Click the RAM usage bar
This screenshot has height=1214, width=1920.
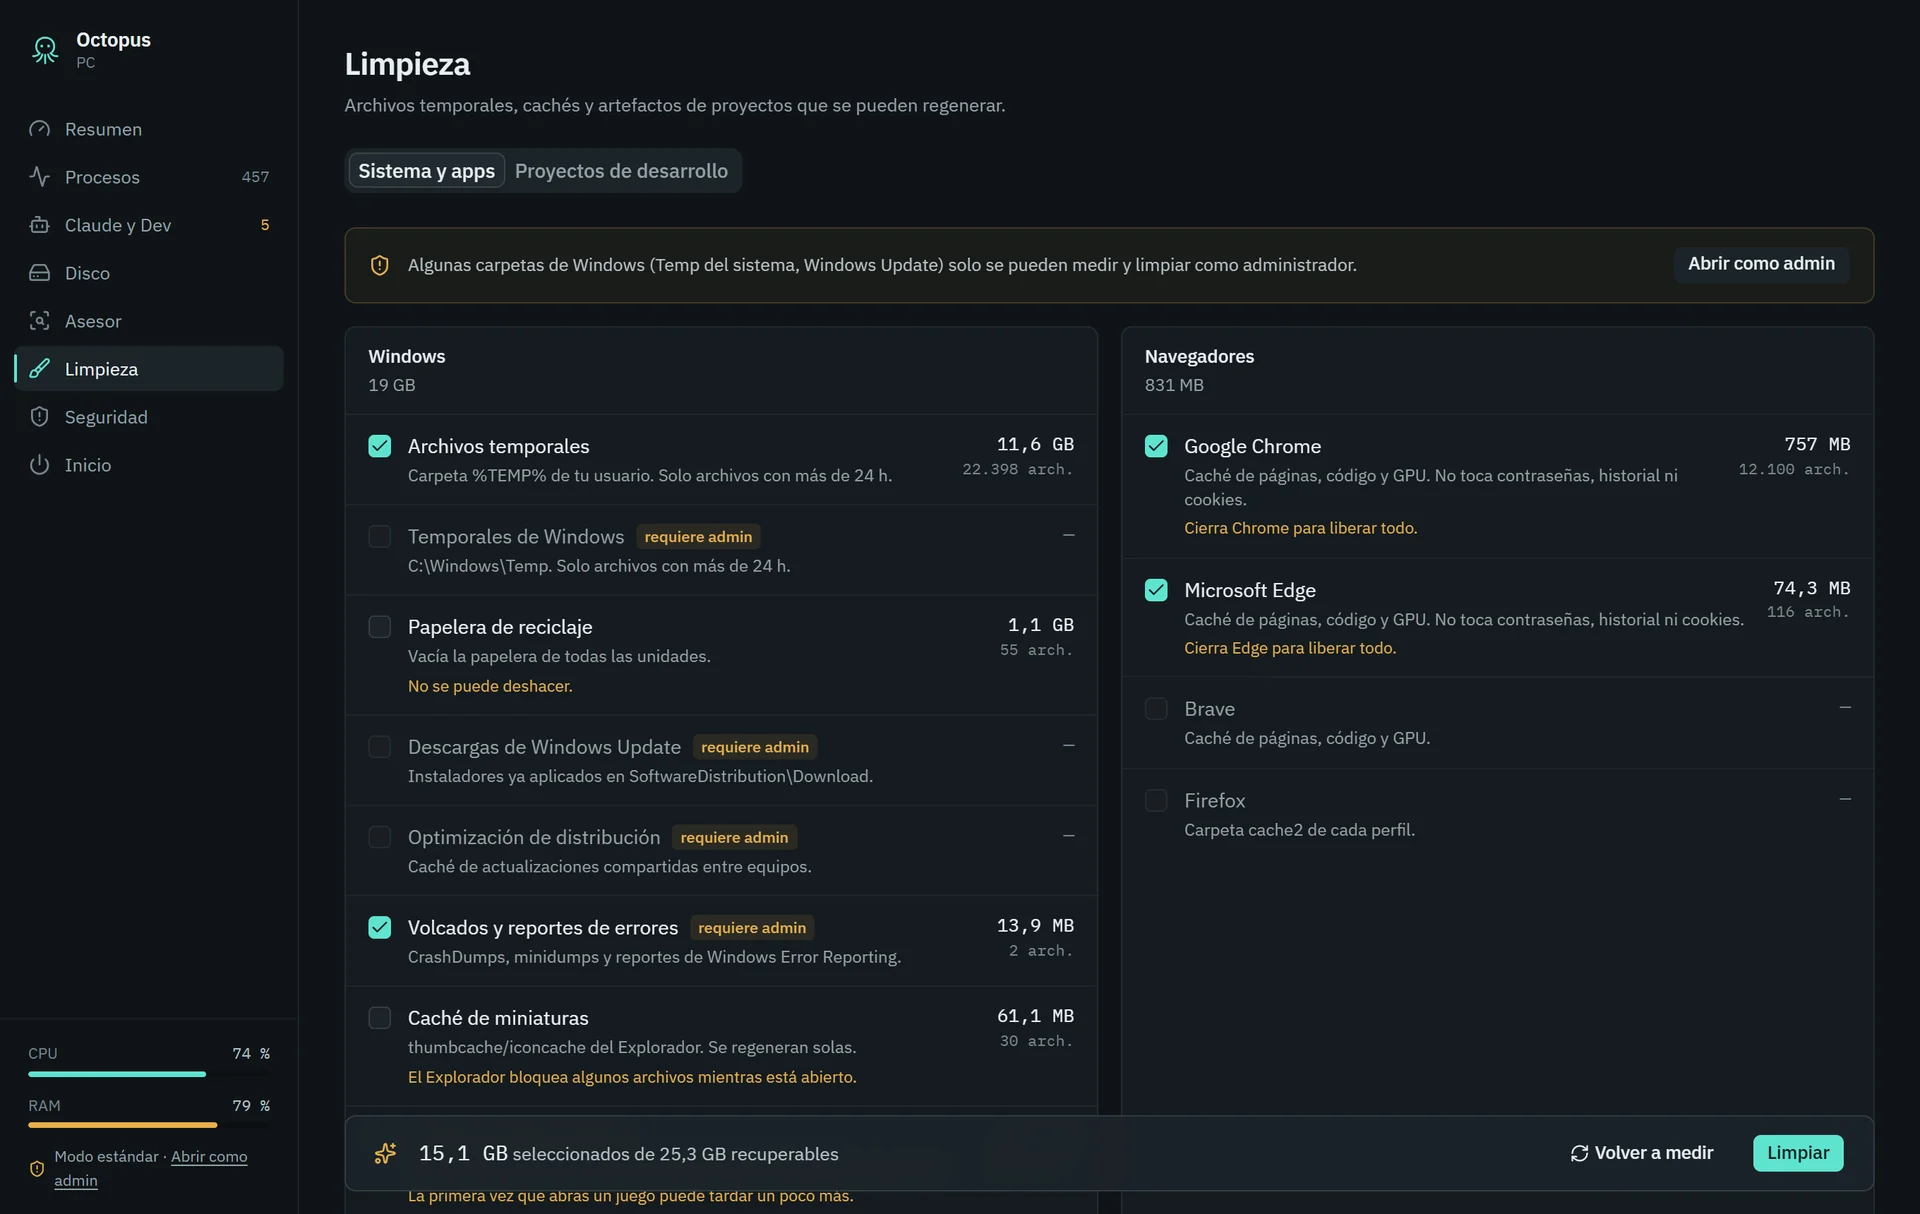tap(149, 1125)
